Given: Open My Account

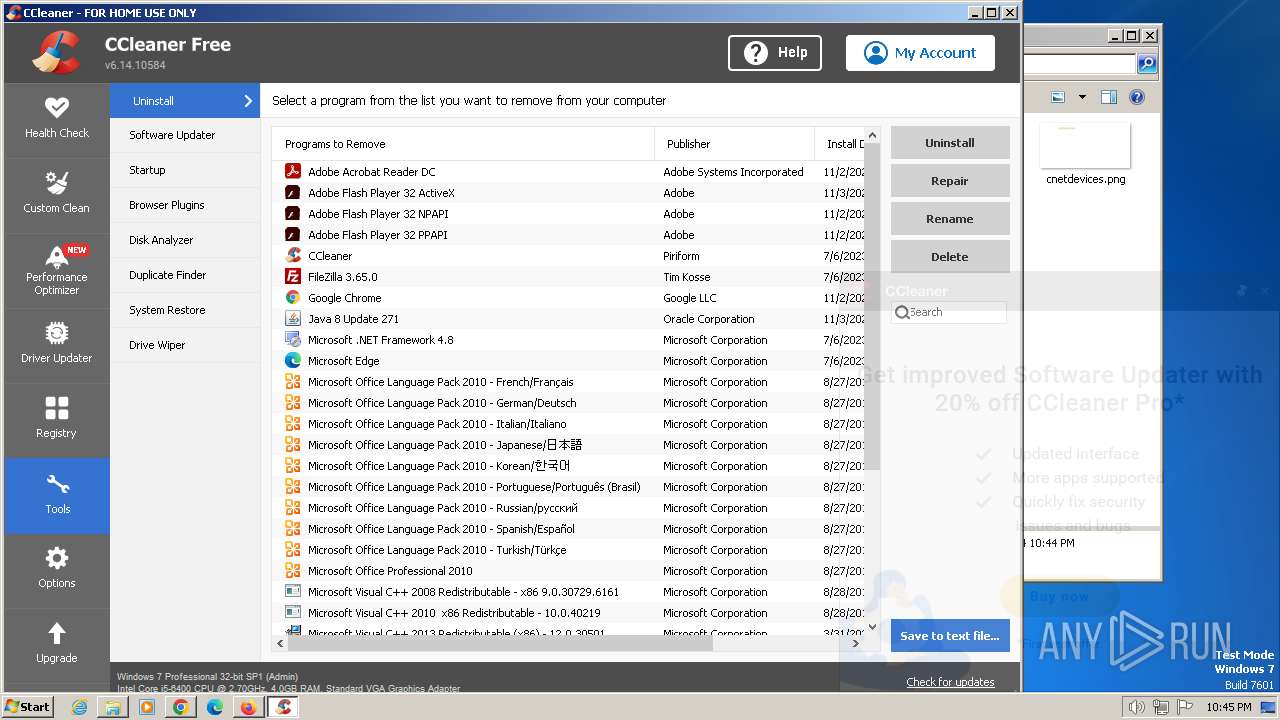Looking at the screenshot, I should [920, 53].
